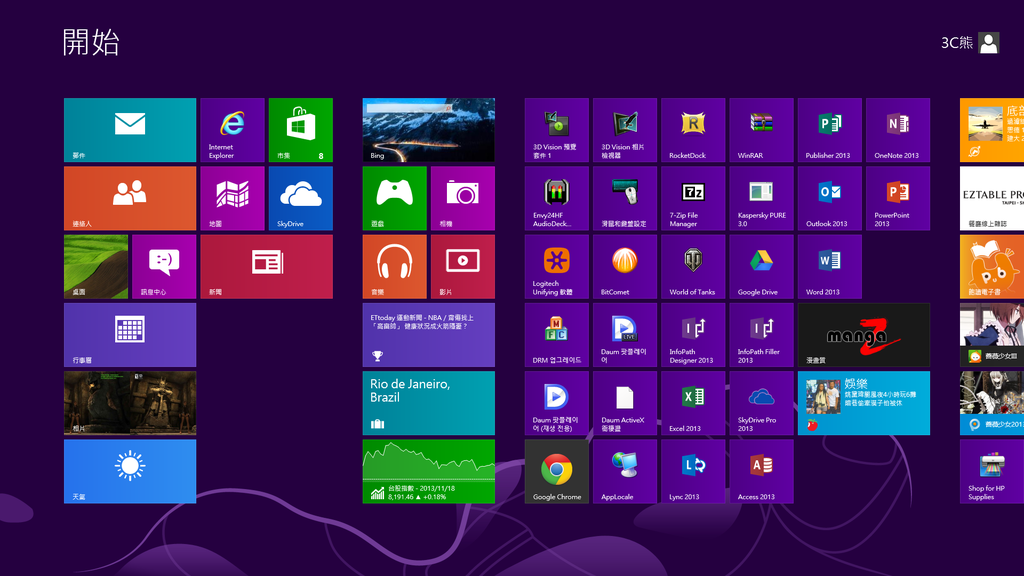Open Lync 2013
The height and width of the screenshot is (576, 1024).
point(693,472)
